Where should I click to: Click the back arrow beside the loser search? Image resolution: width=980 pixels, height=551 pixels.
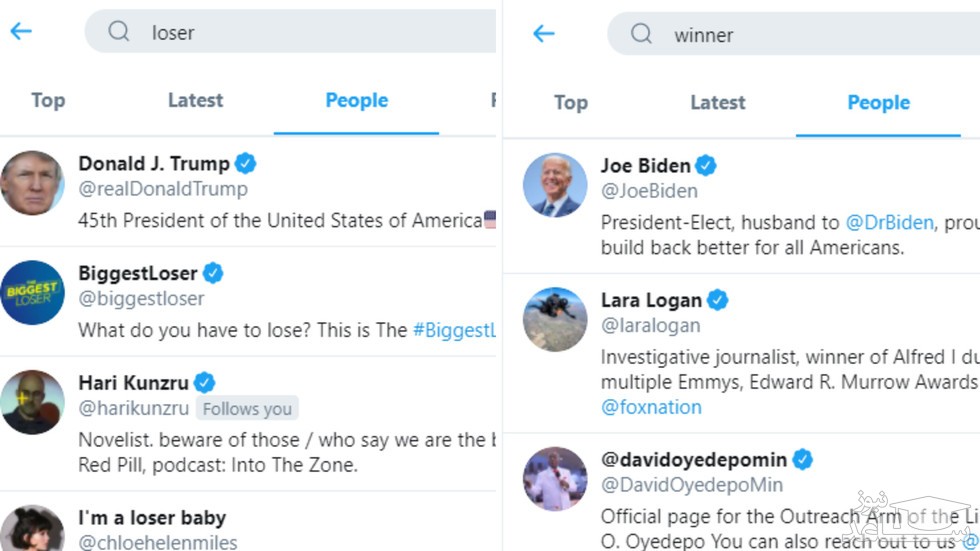21,31
